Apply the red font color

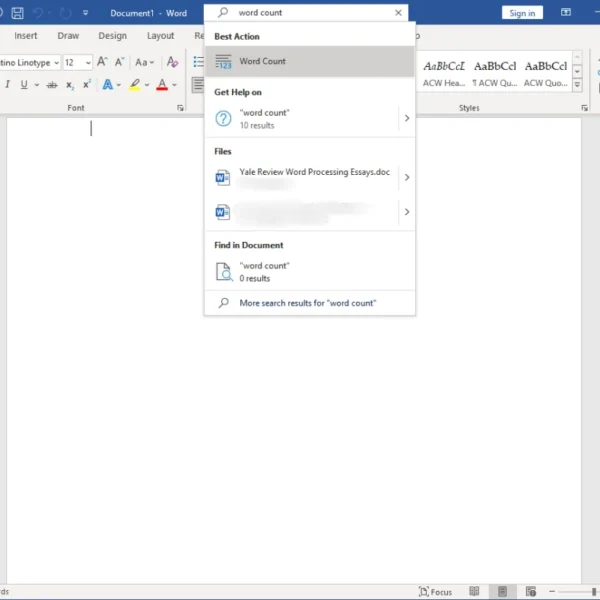click(162, 85)
